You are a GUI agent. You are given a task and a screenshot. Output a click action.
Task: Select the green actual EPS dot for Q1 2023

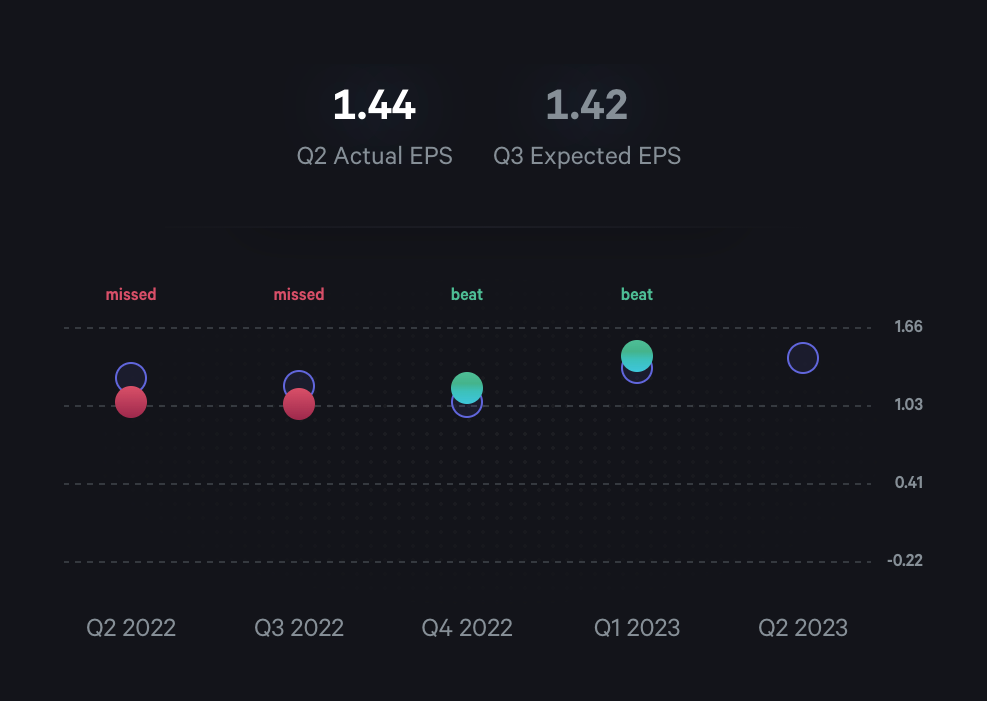[637, 355]
